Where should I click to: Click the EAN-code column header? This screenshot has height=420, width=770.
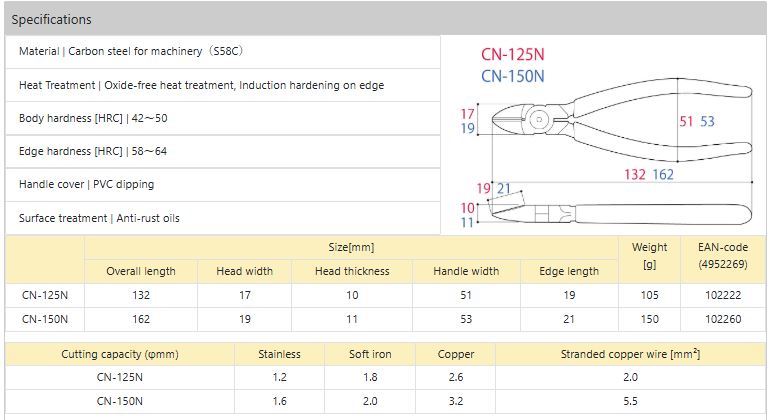[722, 256]
